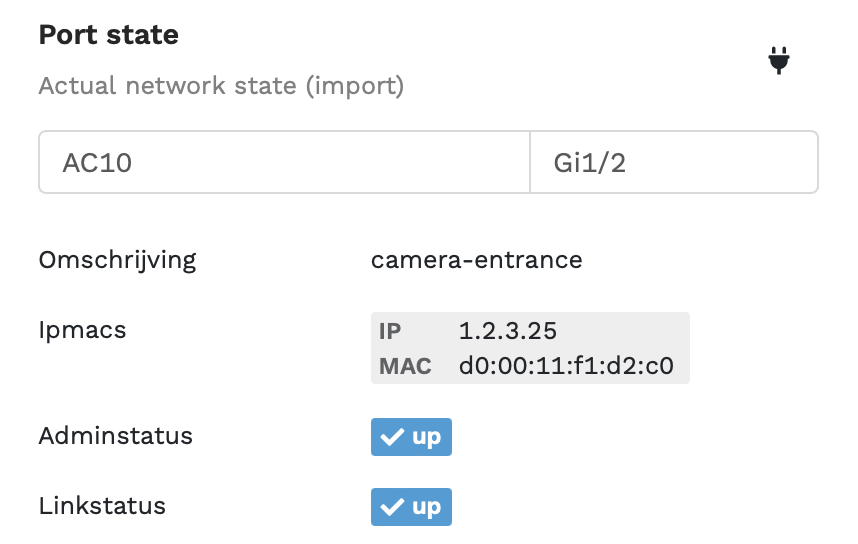The width and height of the screenshot is (858, 544).
Task: Click the MAC address d0:00:11:f1:d2:c0
Action: pyautogui.click(x=566, y=366)
